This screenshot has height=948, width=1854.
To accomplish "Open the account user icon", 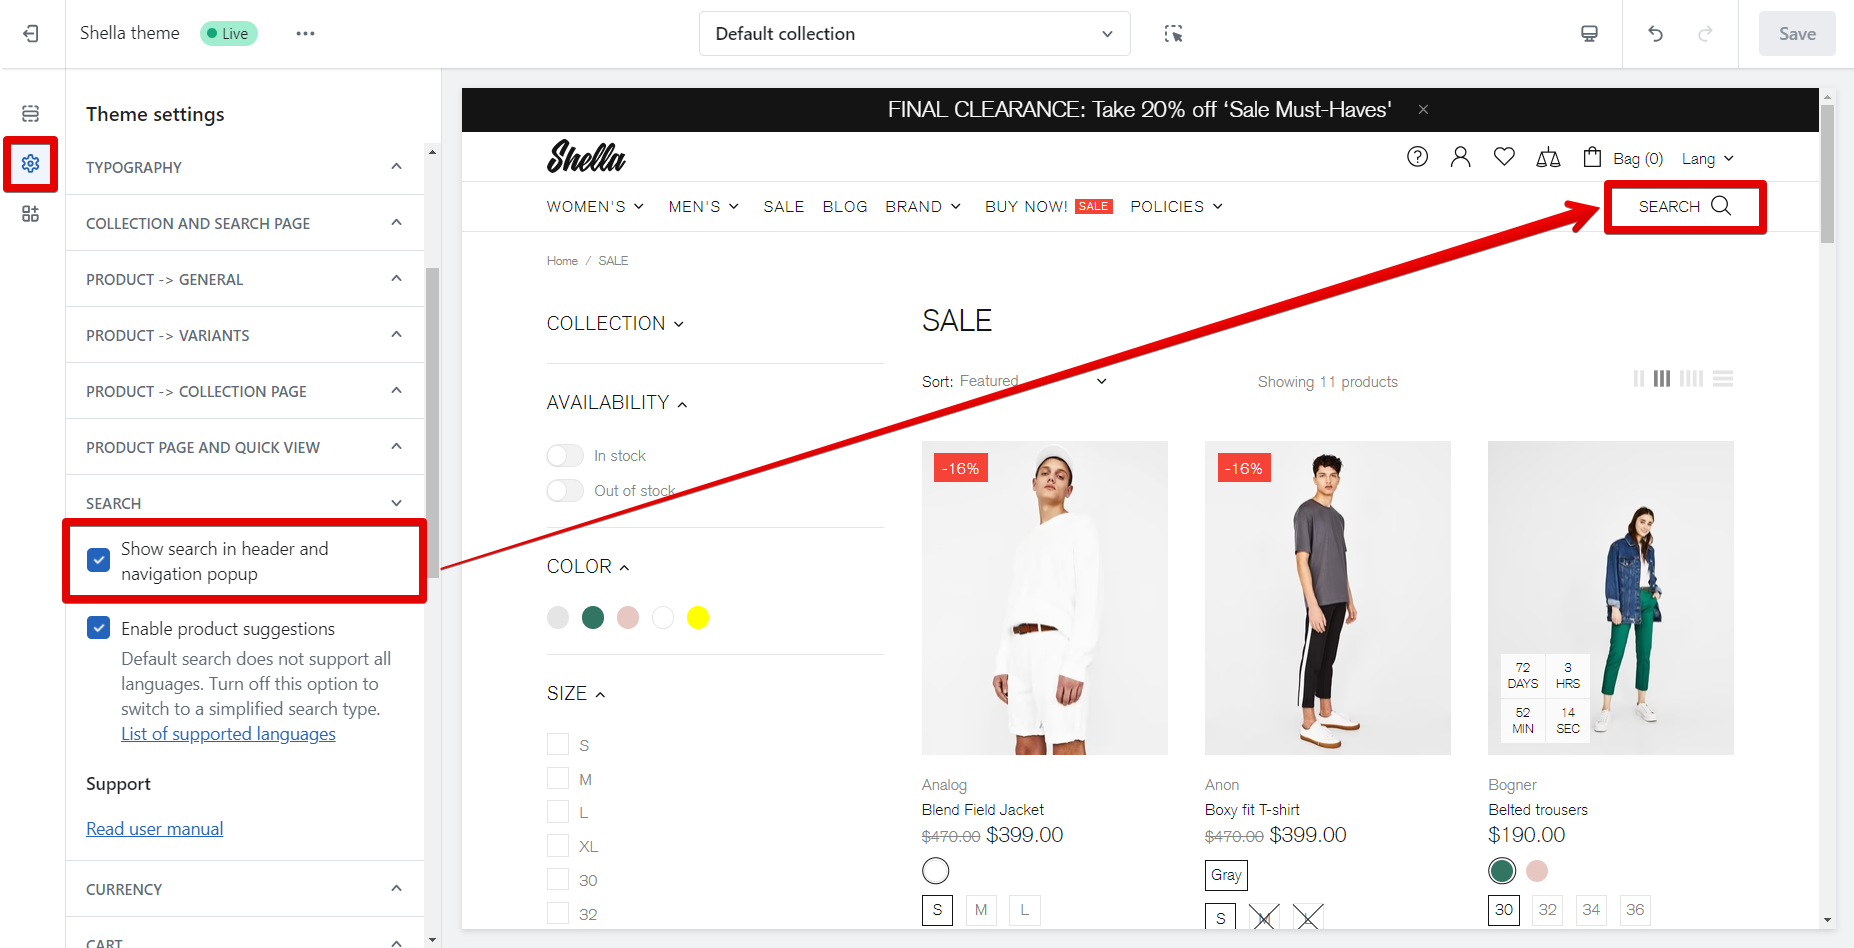I will [1460, 157].
